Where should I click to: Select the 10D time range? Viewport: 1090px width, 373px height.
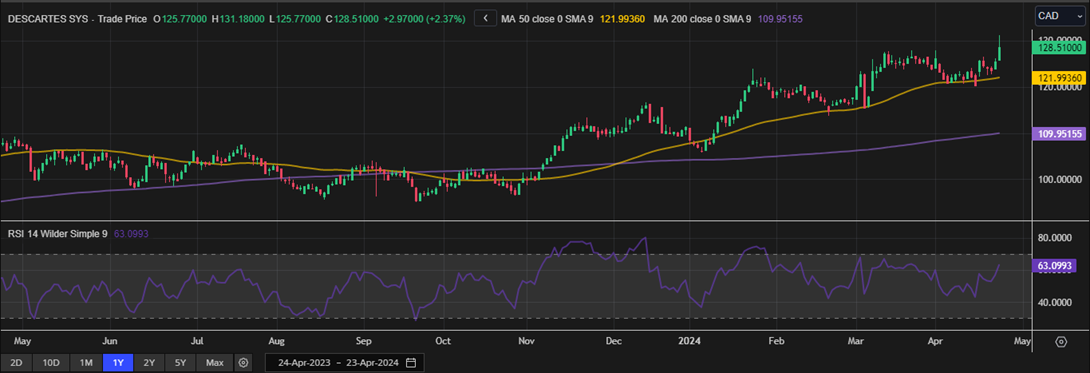tap(51, 363)
